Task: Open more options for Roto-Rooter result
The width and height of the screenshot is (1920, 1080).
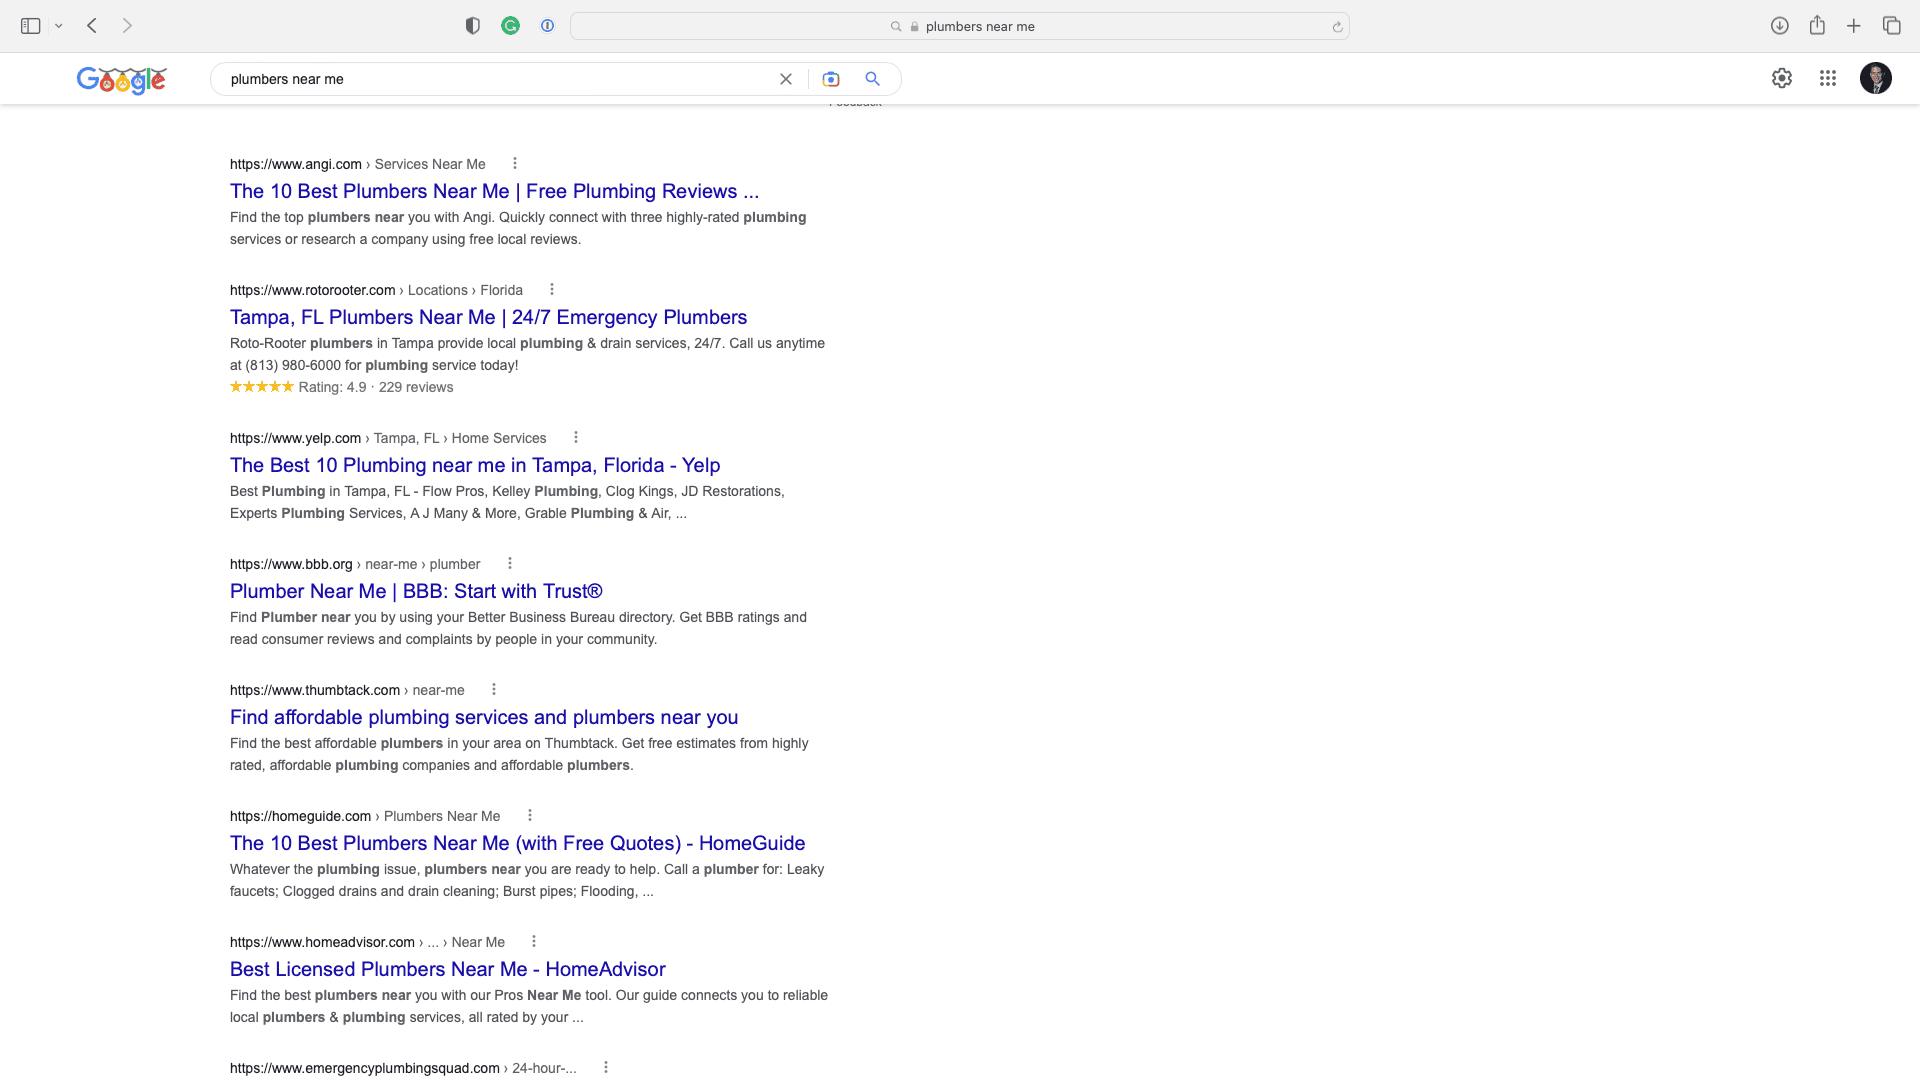Action: (552, 289)
